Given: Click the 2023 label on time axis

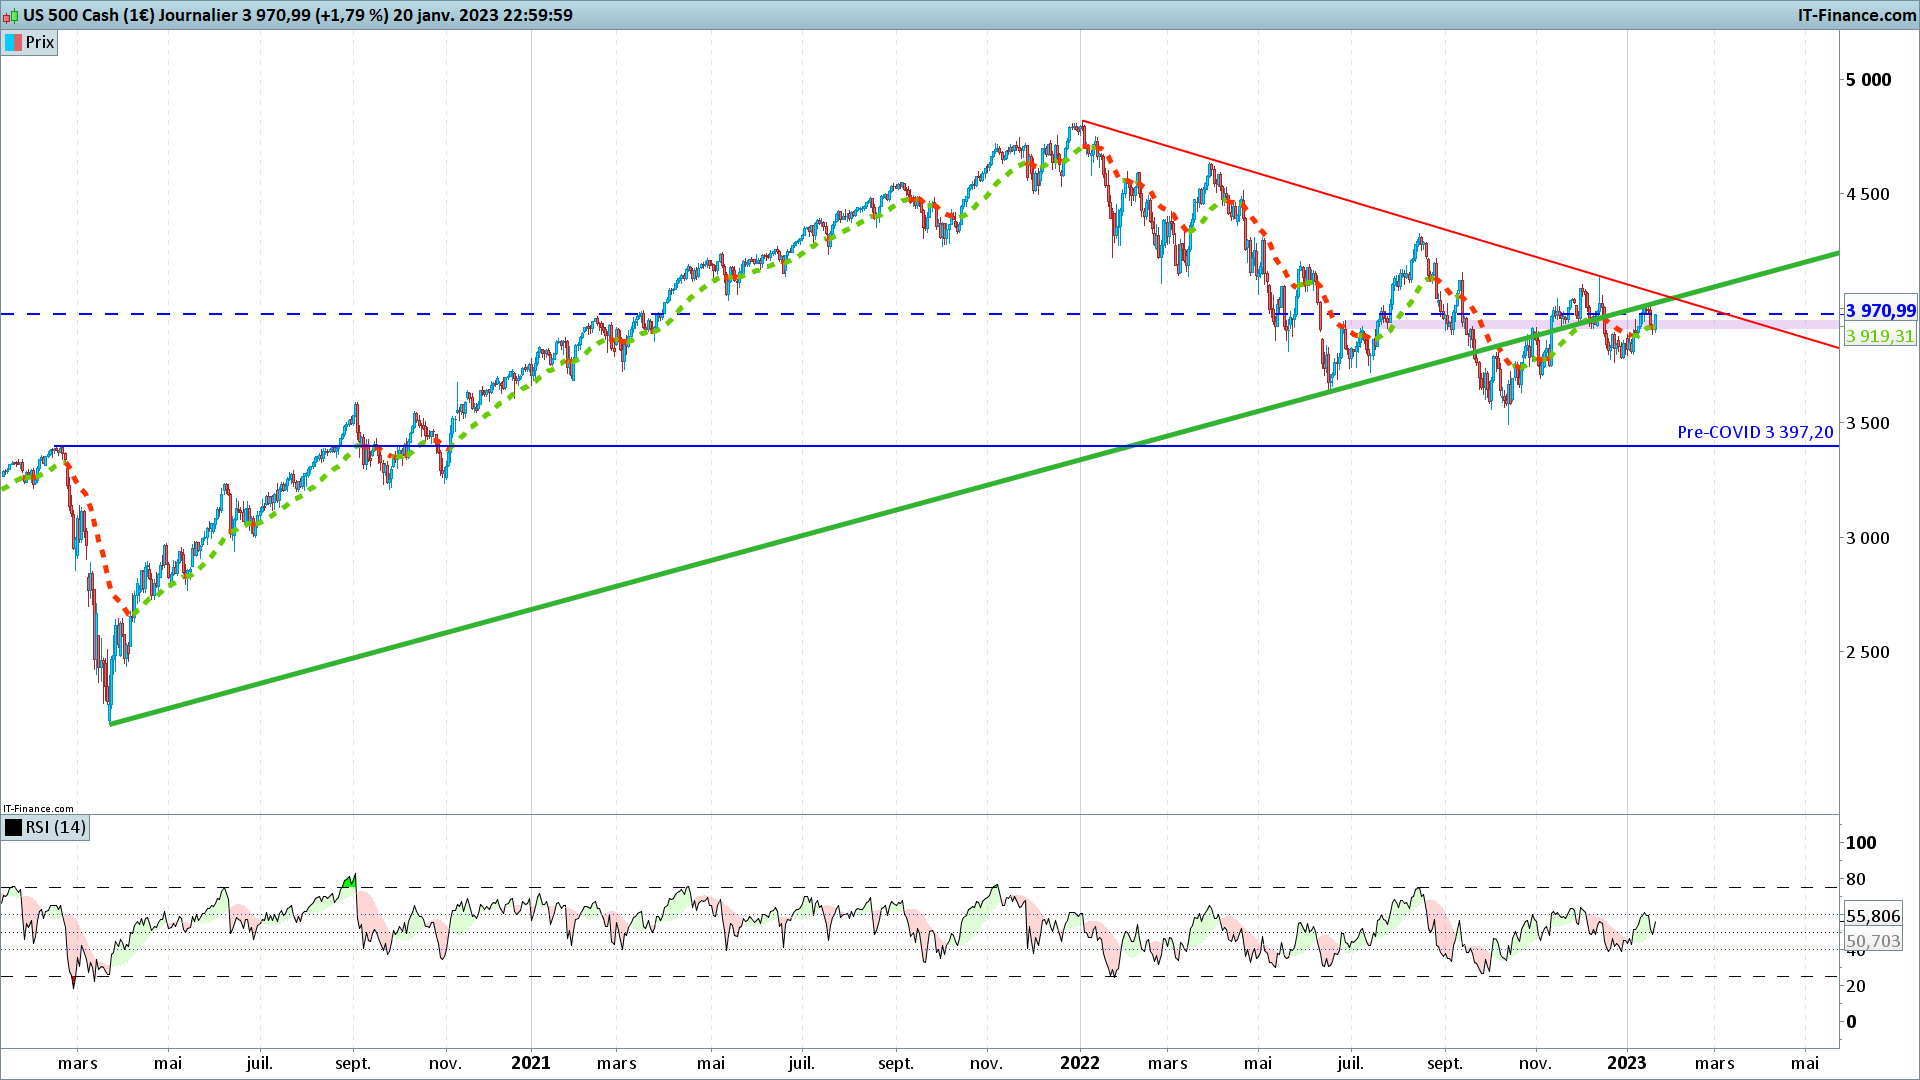Looking at the screenshot, I should 1627,1063.
